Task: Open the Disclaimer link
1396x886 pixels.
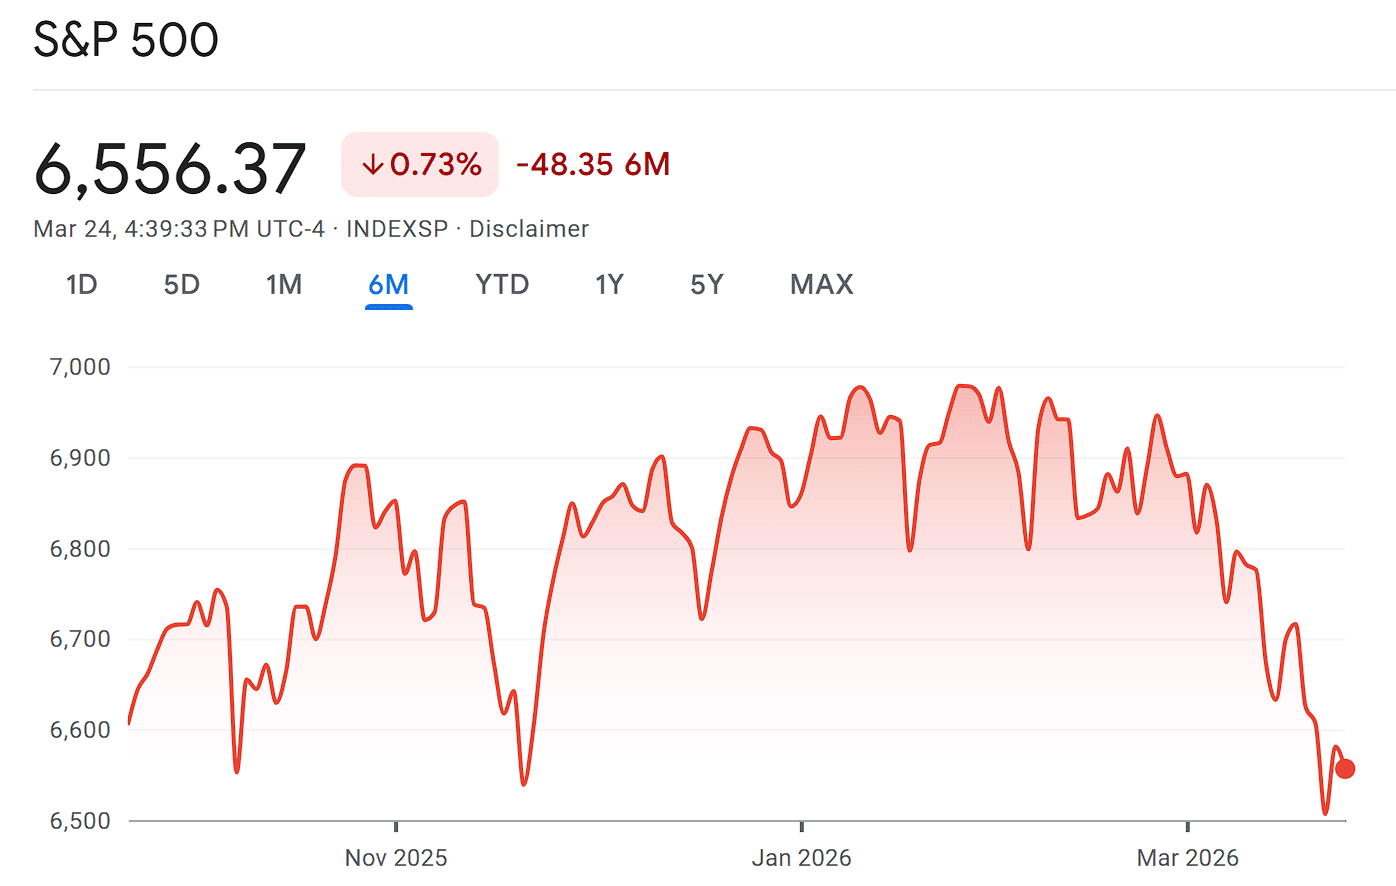Action: [x=529, y=229]
